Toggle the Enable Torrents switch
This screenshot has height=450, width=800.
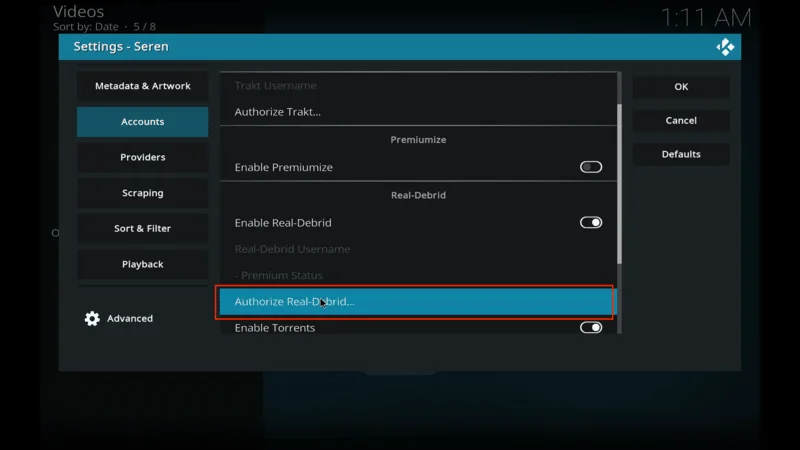point(591,328)
